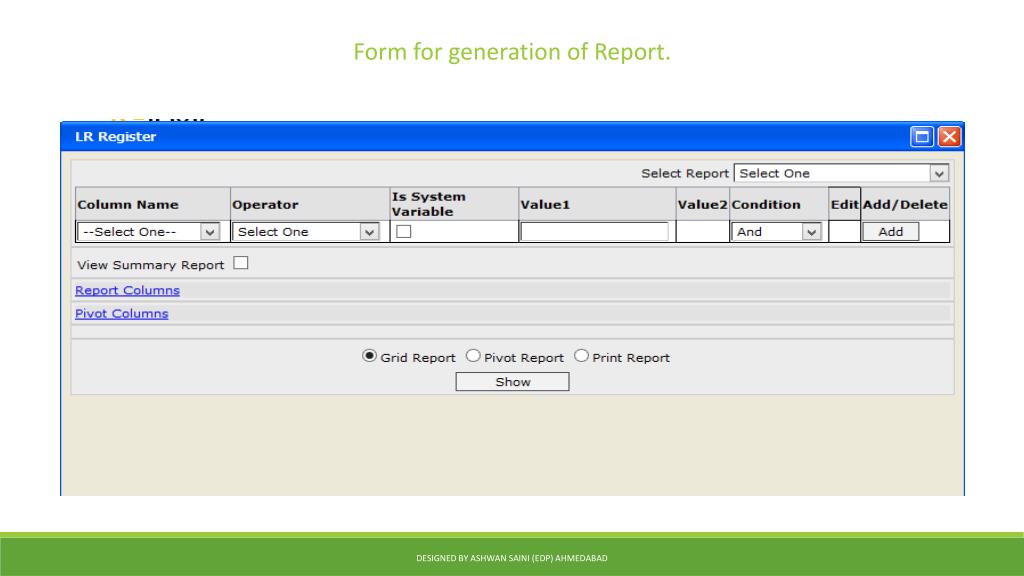Click the Column Name header
The height and width of the screenshot is (576, 1024).
point(128,204)
